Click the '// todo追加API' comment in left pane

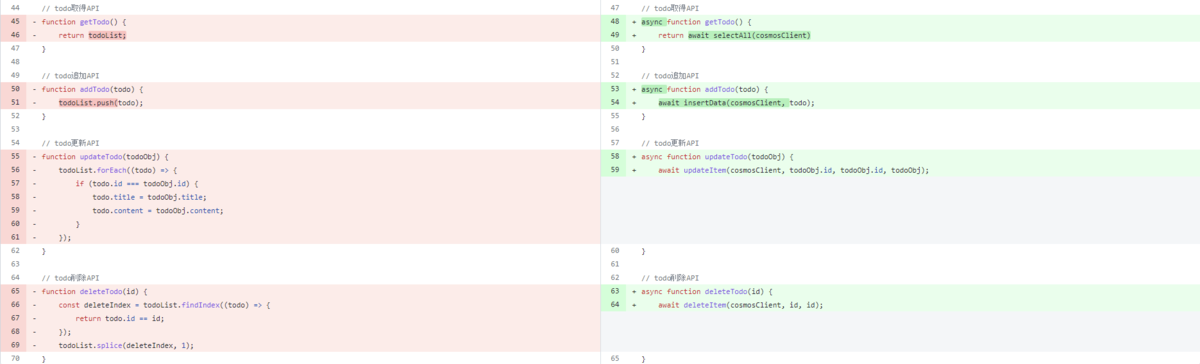click(70, 75)
